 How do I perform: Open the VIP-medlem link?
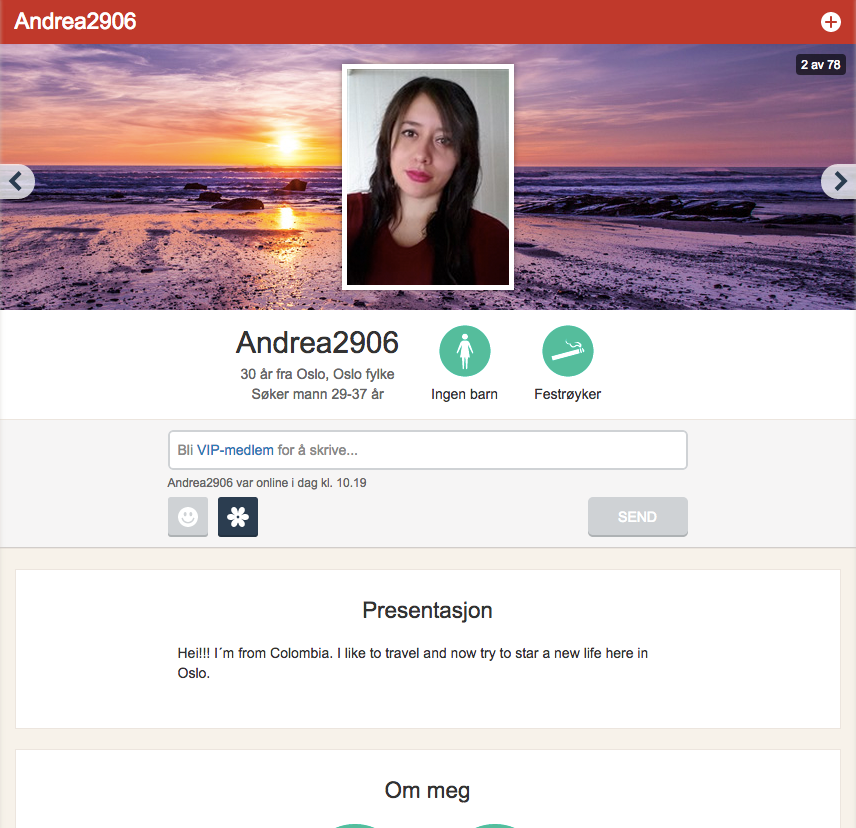tap(235, 450)
